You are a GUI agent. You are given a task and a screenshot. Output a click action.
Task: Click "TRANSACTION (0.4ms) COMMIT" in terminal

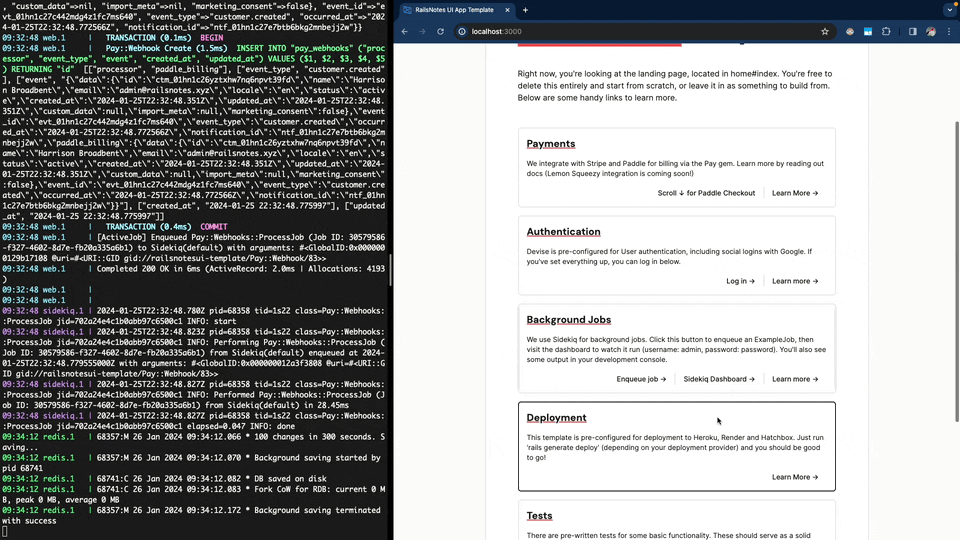[167, 227]
